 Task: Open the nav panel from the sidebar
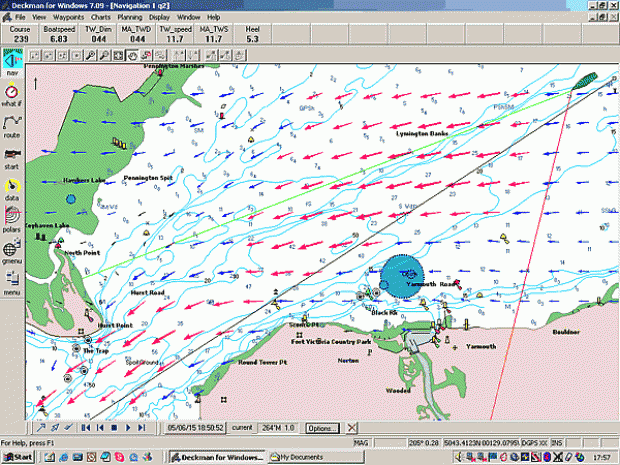tap(12, 66)
